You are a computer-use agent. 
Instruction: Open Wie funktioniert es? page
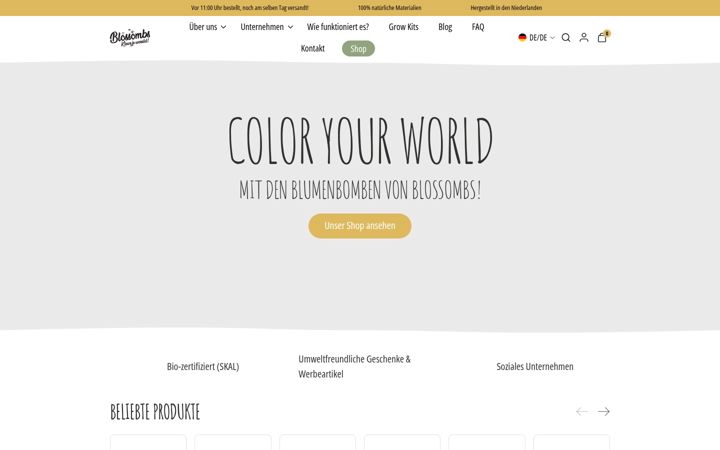click(x=338, y=27)
